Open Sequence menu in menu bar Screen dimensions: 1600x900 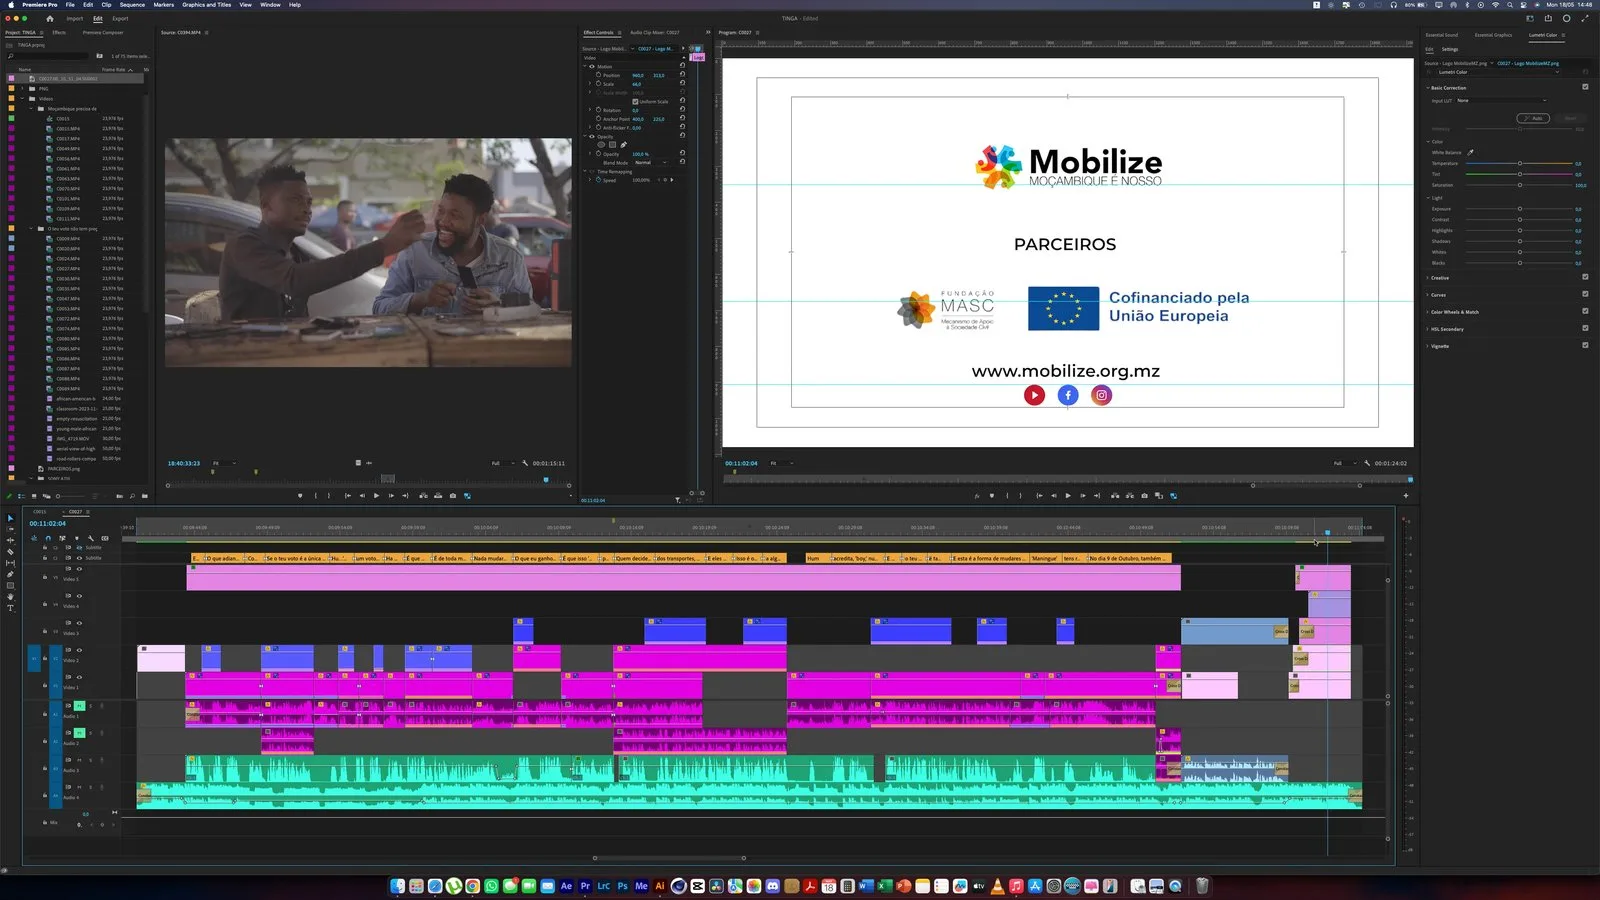(x=132, y=5)
